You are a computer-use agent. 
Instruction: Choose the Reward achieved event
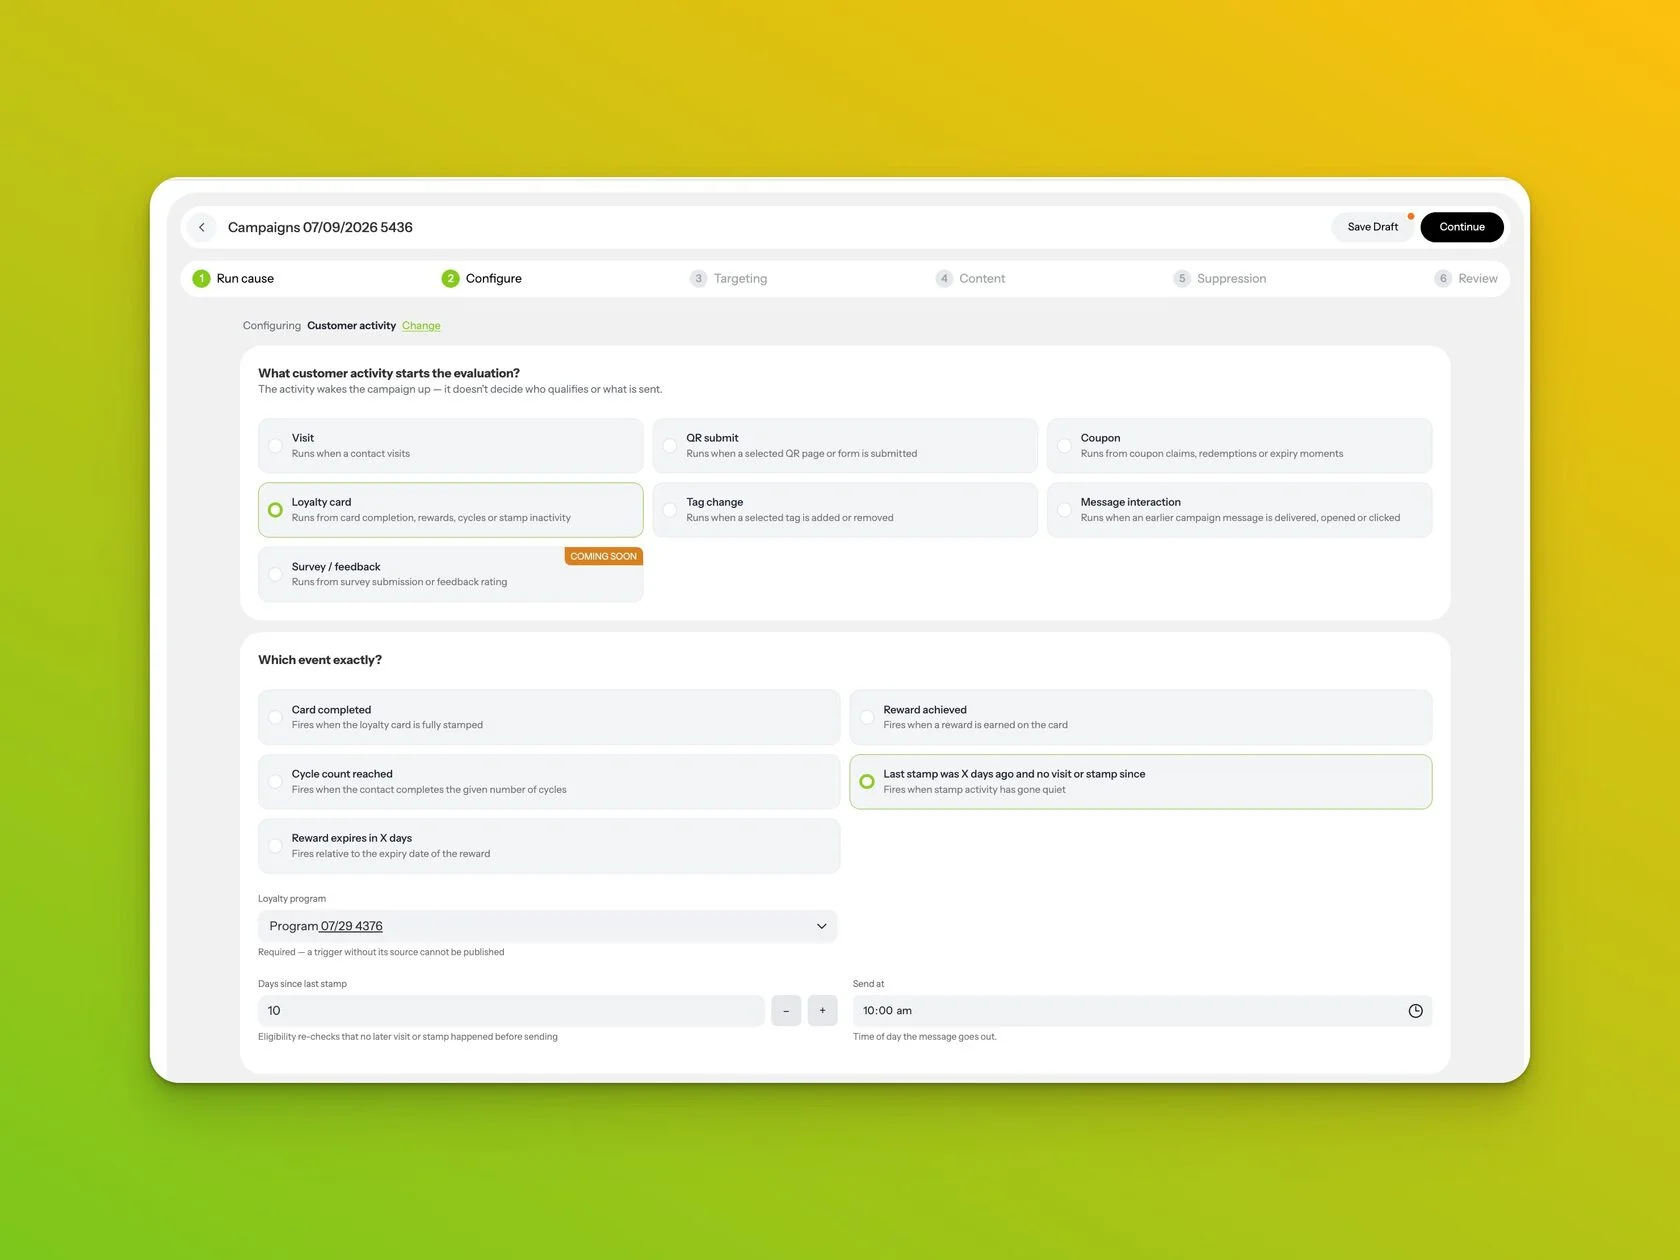click(1141, 717)
